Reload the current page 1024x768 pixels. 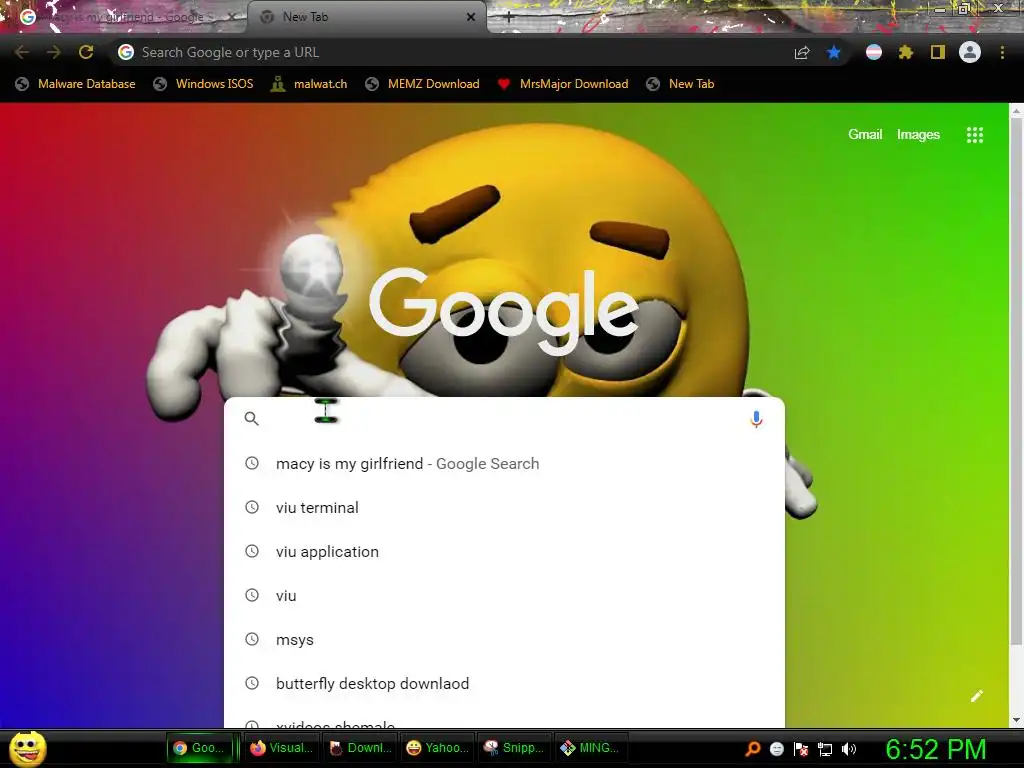[x=86, y=52]
